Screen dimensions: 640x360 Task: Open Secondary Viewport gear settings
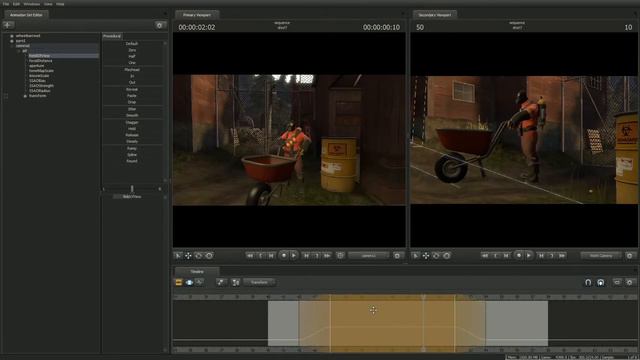click(629, 256)
